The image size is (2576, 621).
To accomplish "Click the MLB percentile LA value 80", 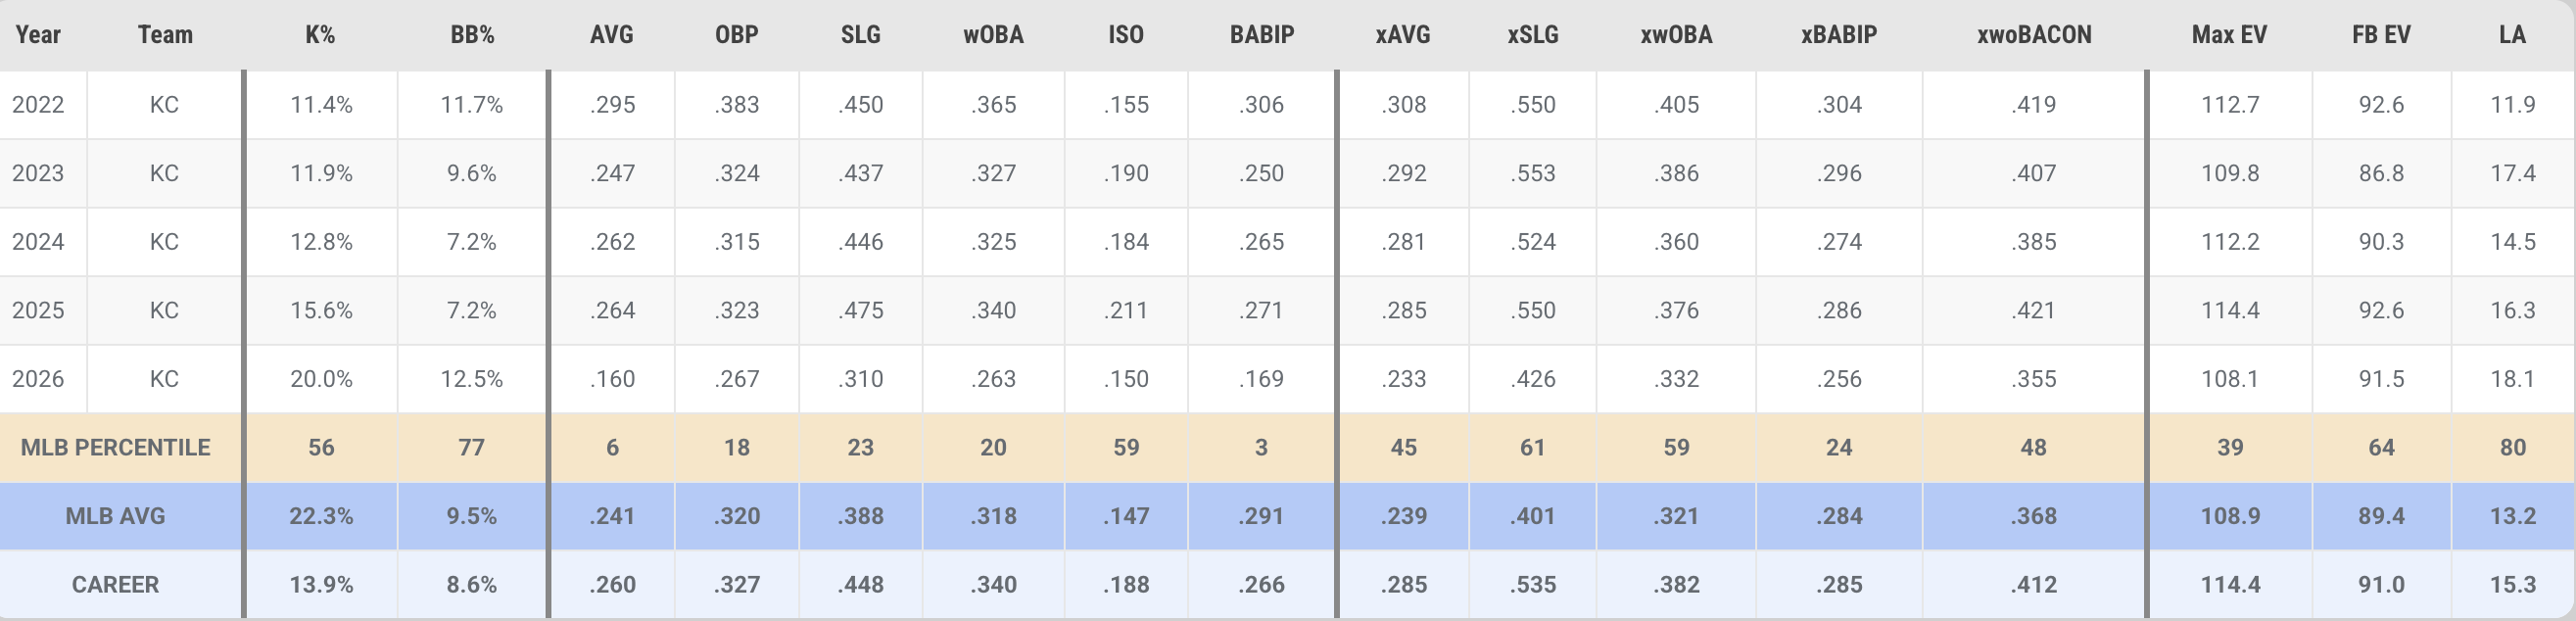I will point(2512,448).
